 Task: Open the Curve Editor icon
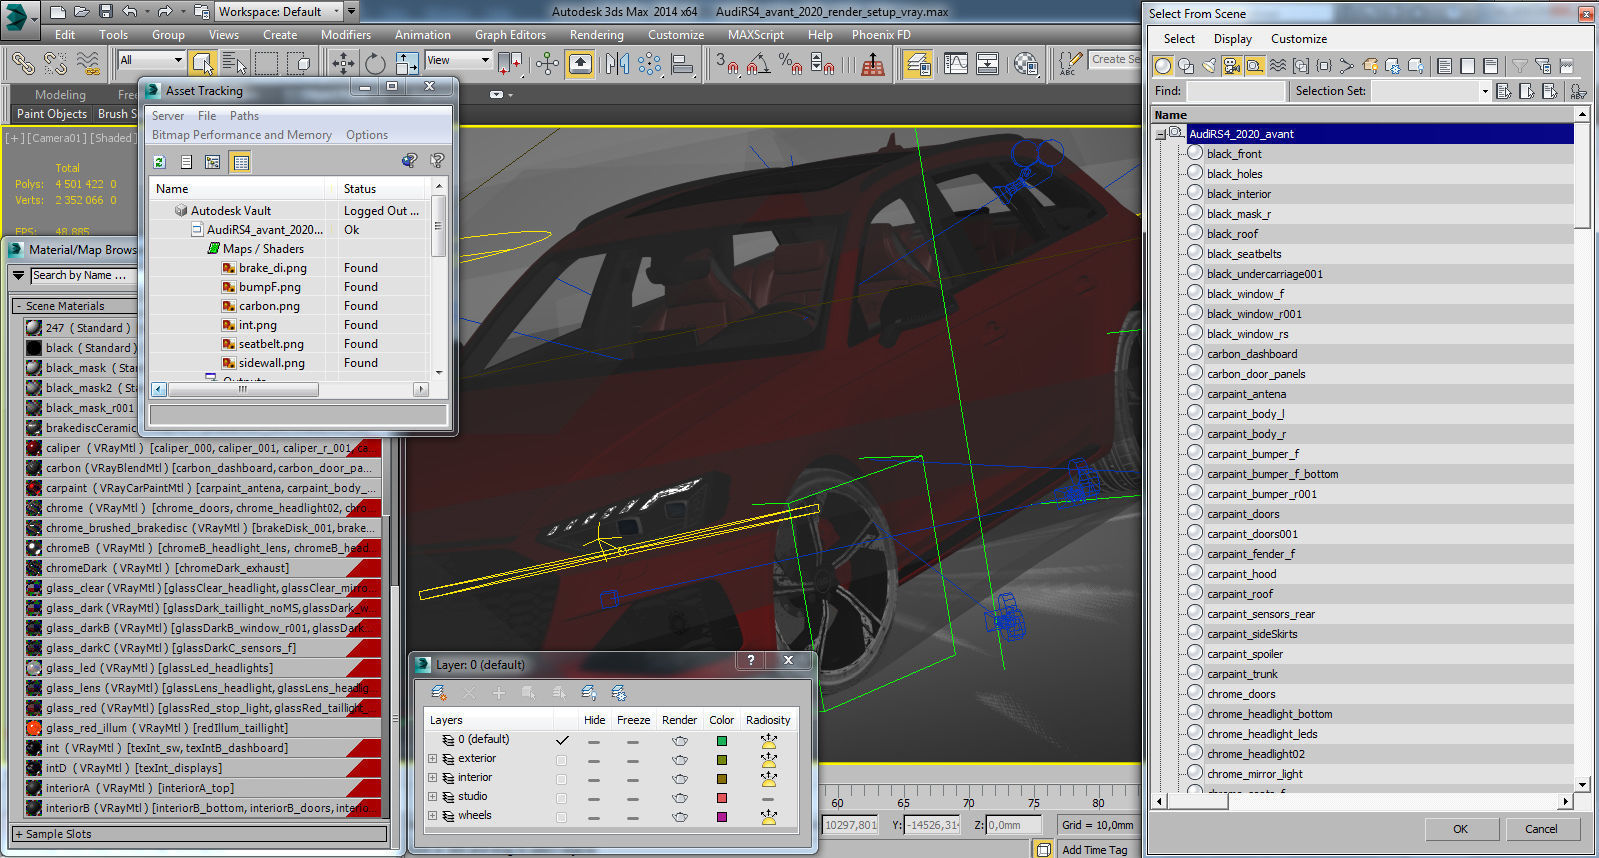click(x=956, y=64)
